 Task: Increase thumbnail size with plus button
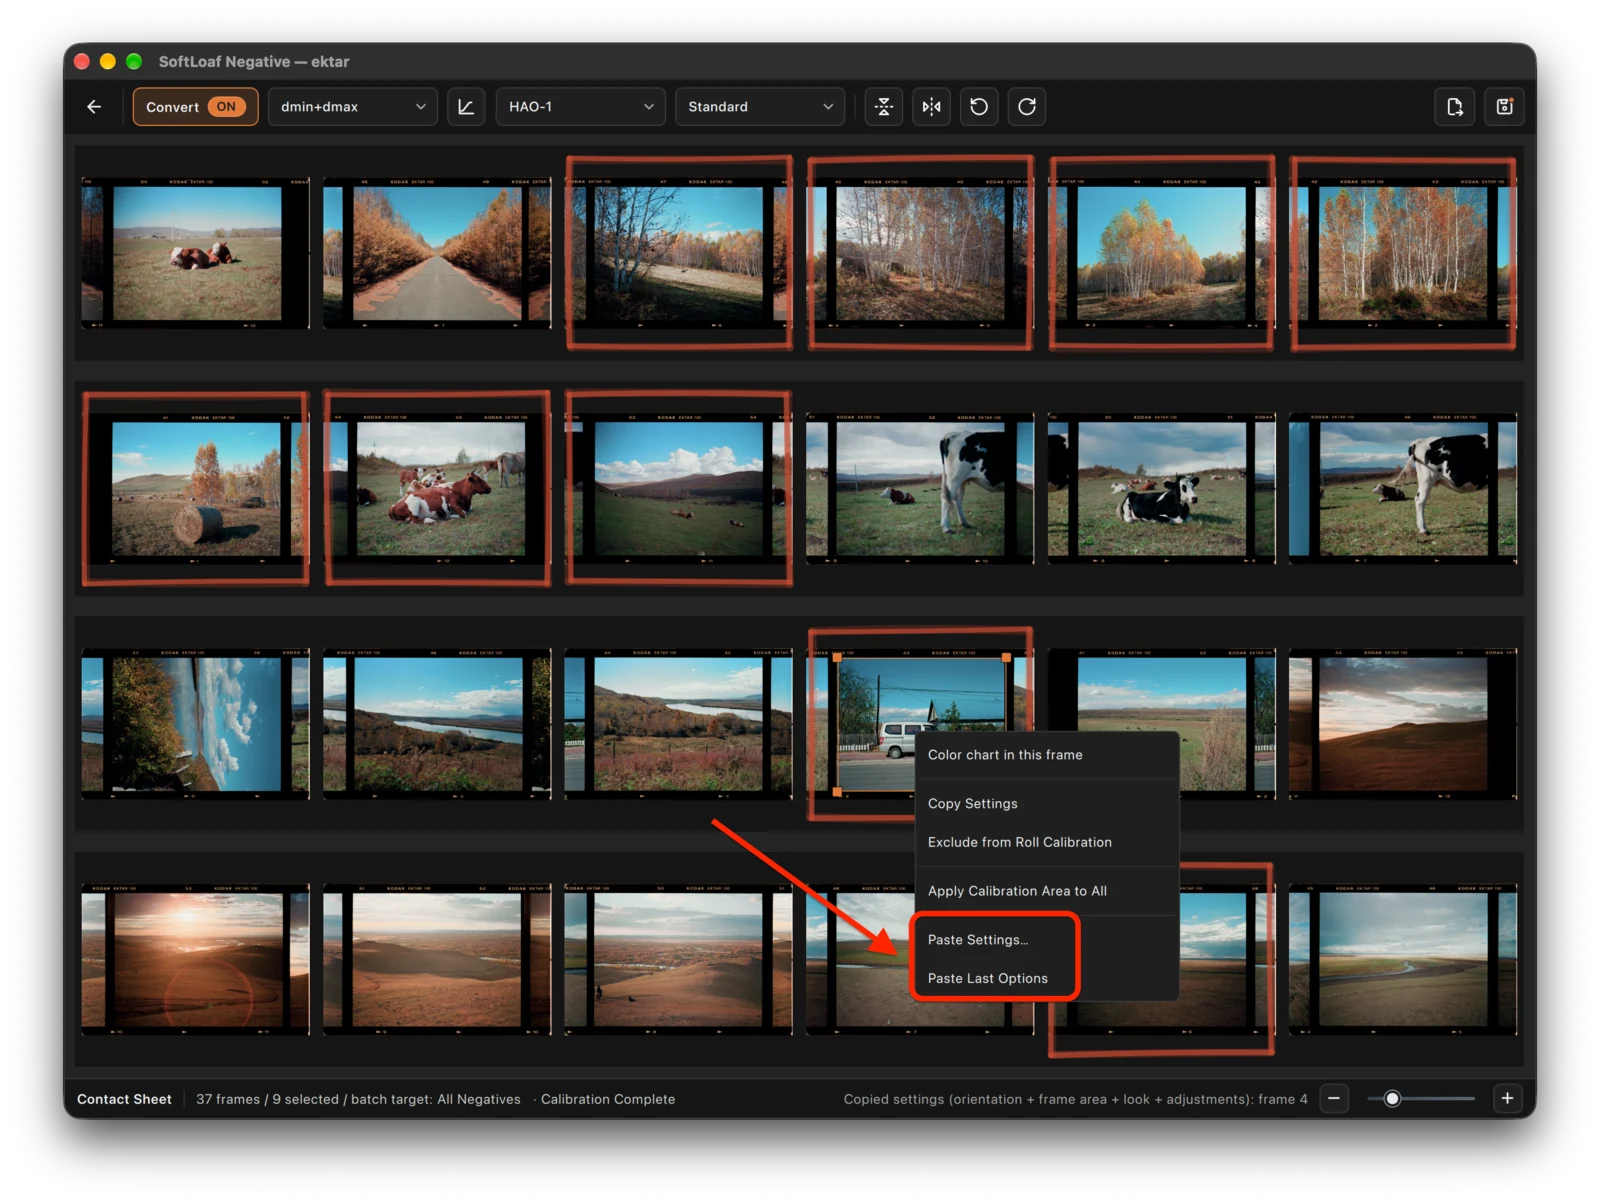coord(1507,1099)
